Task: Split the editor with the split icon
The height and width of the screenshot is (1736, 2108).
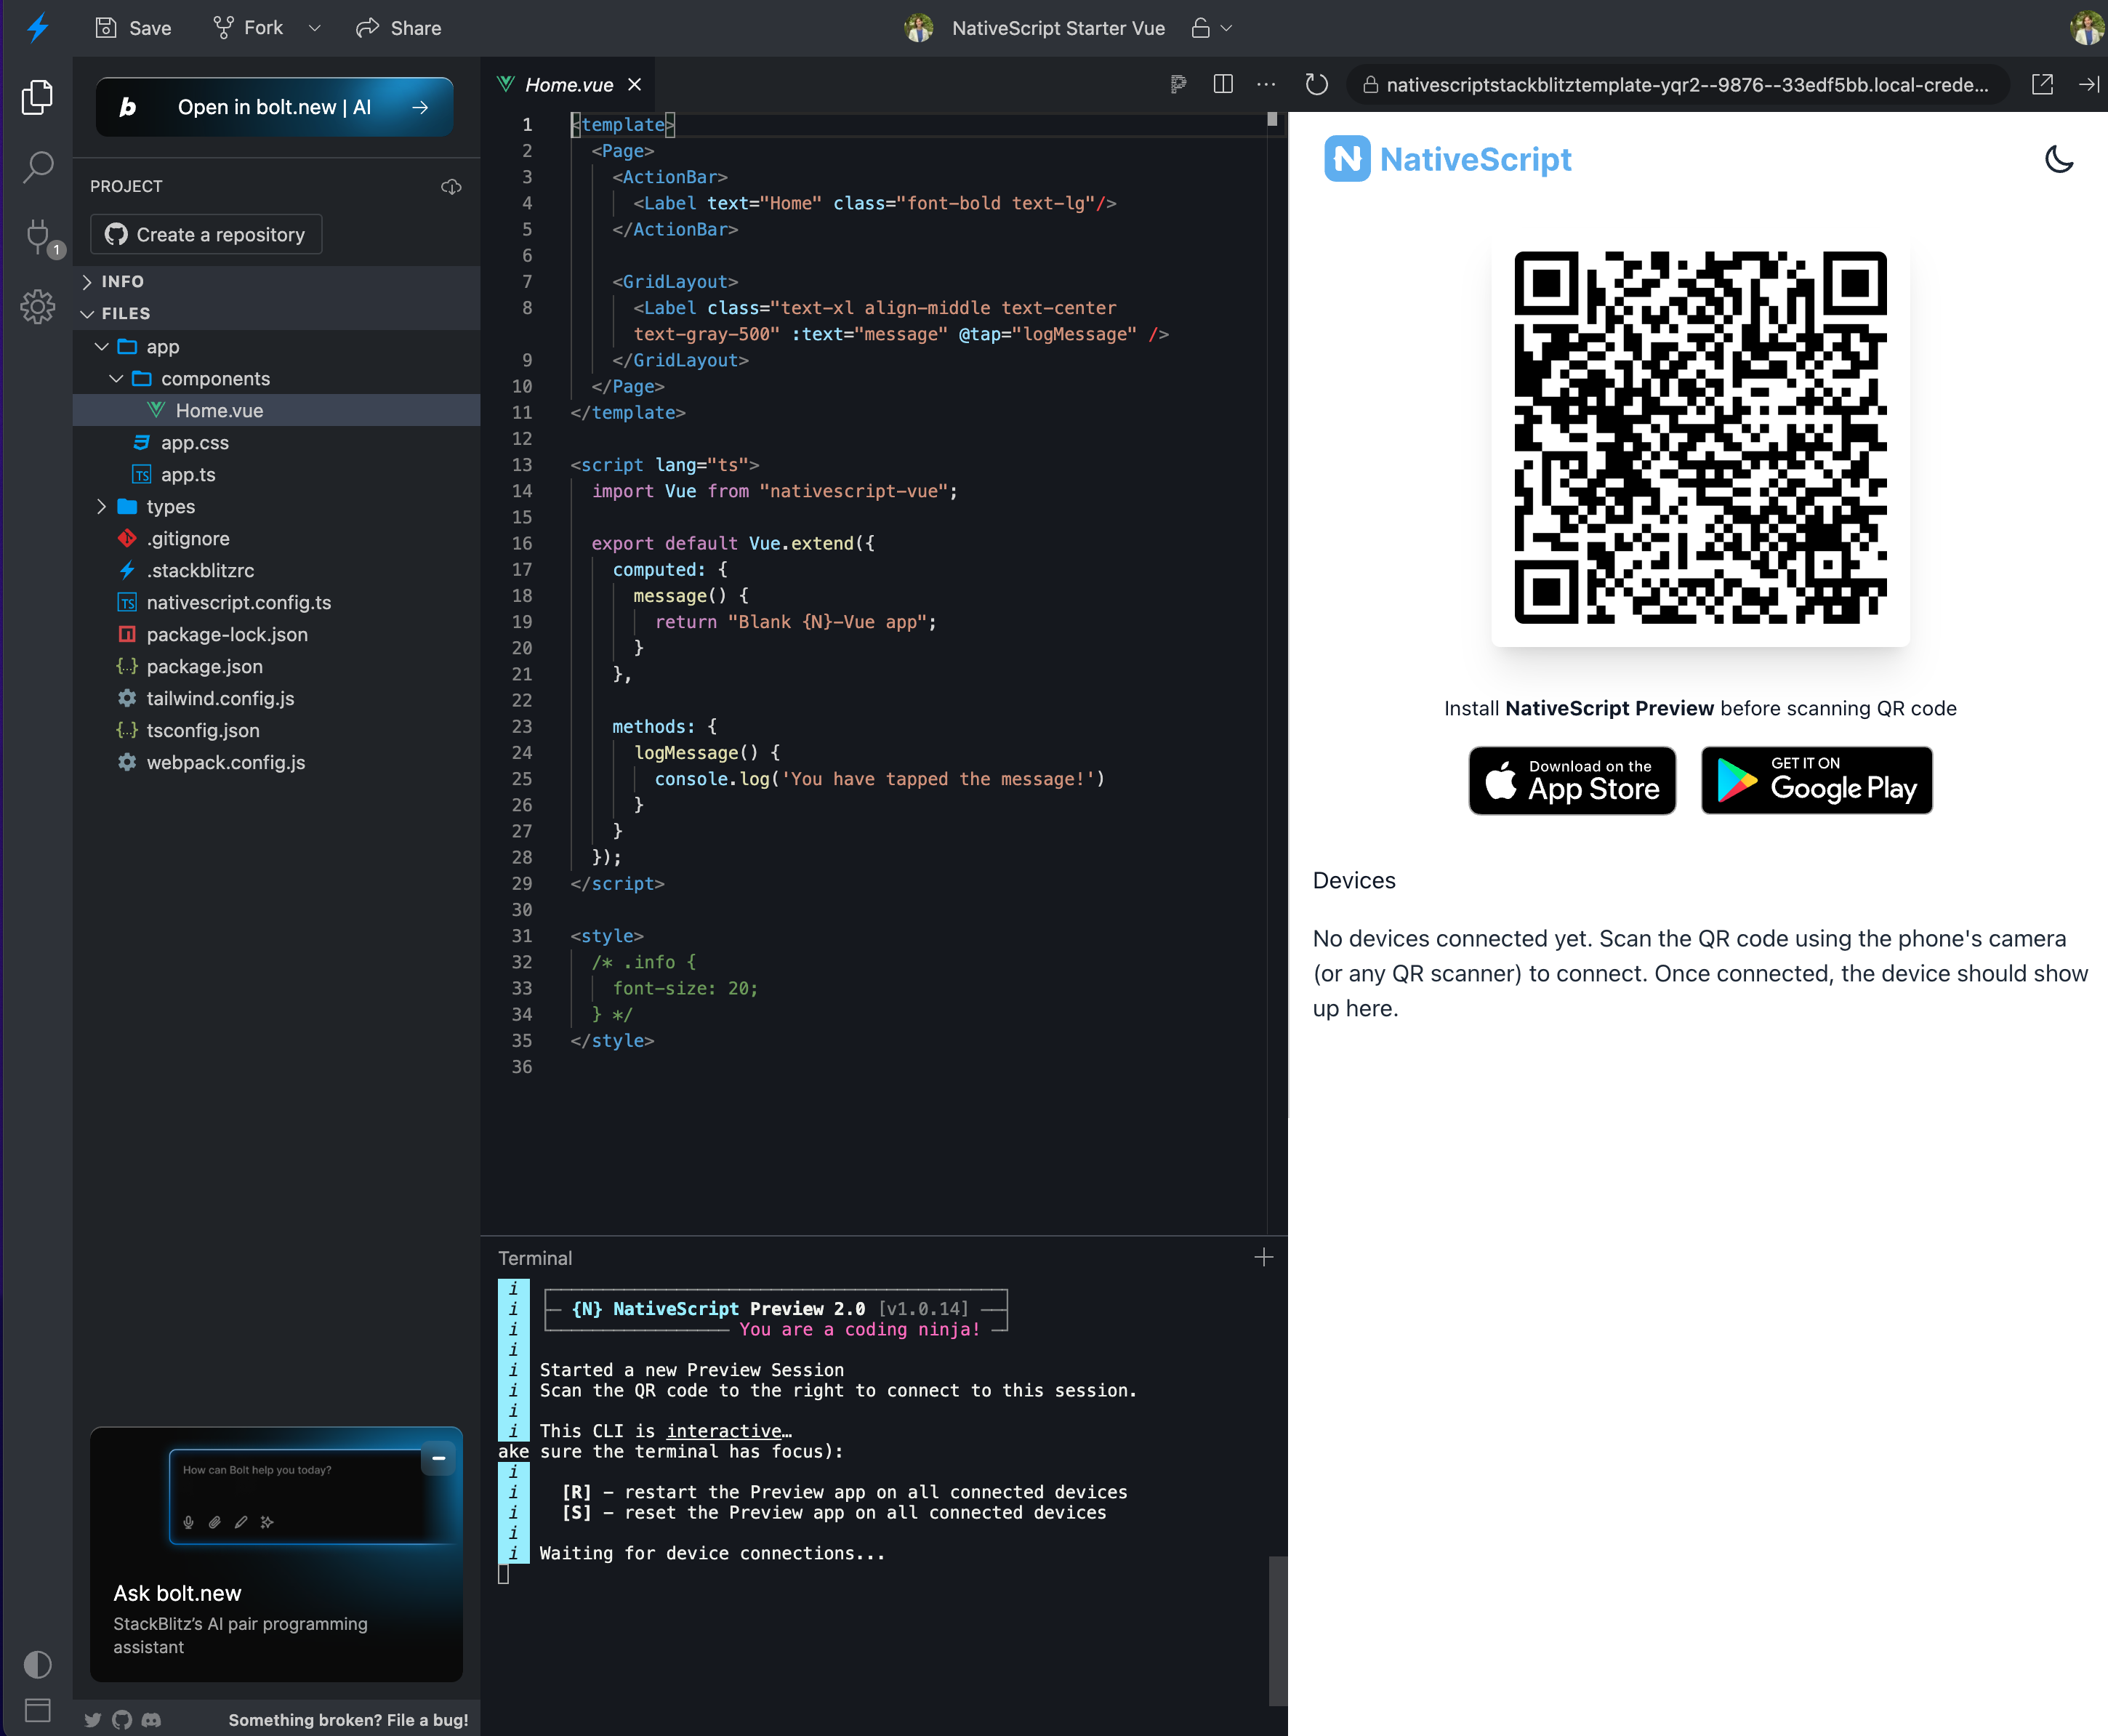Action: click(x=1222, y=84)
